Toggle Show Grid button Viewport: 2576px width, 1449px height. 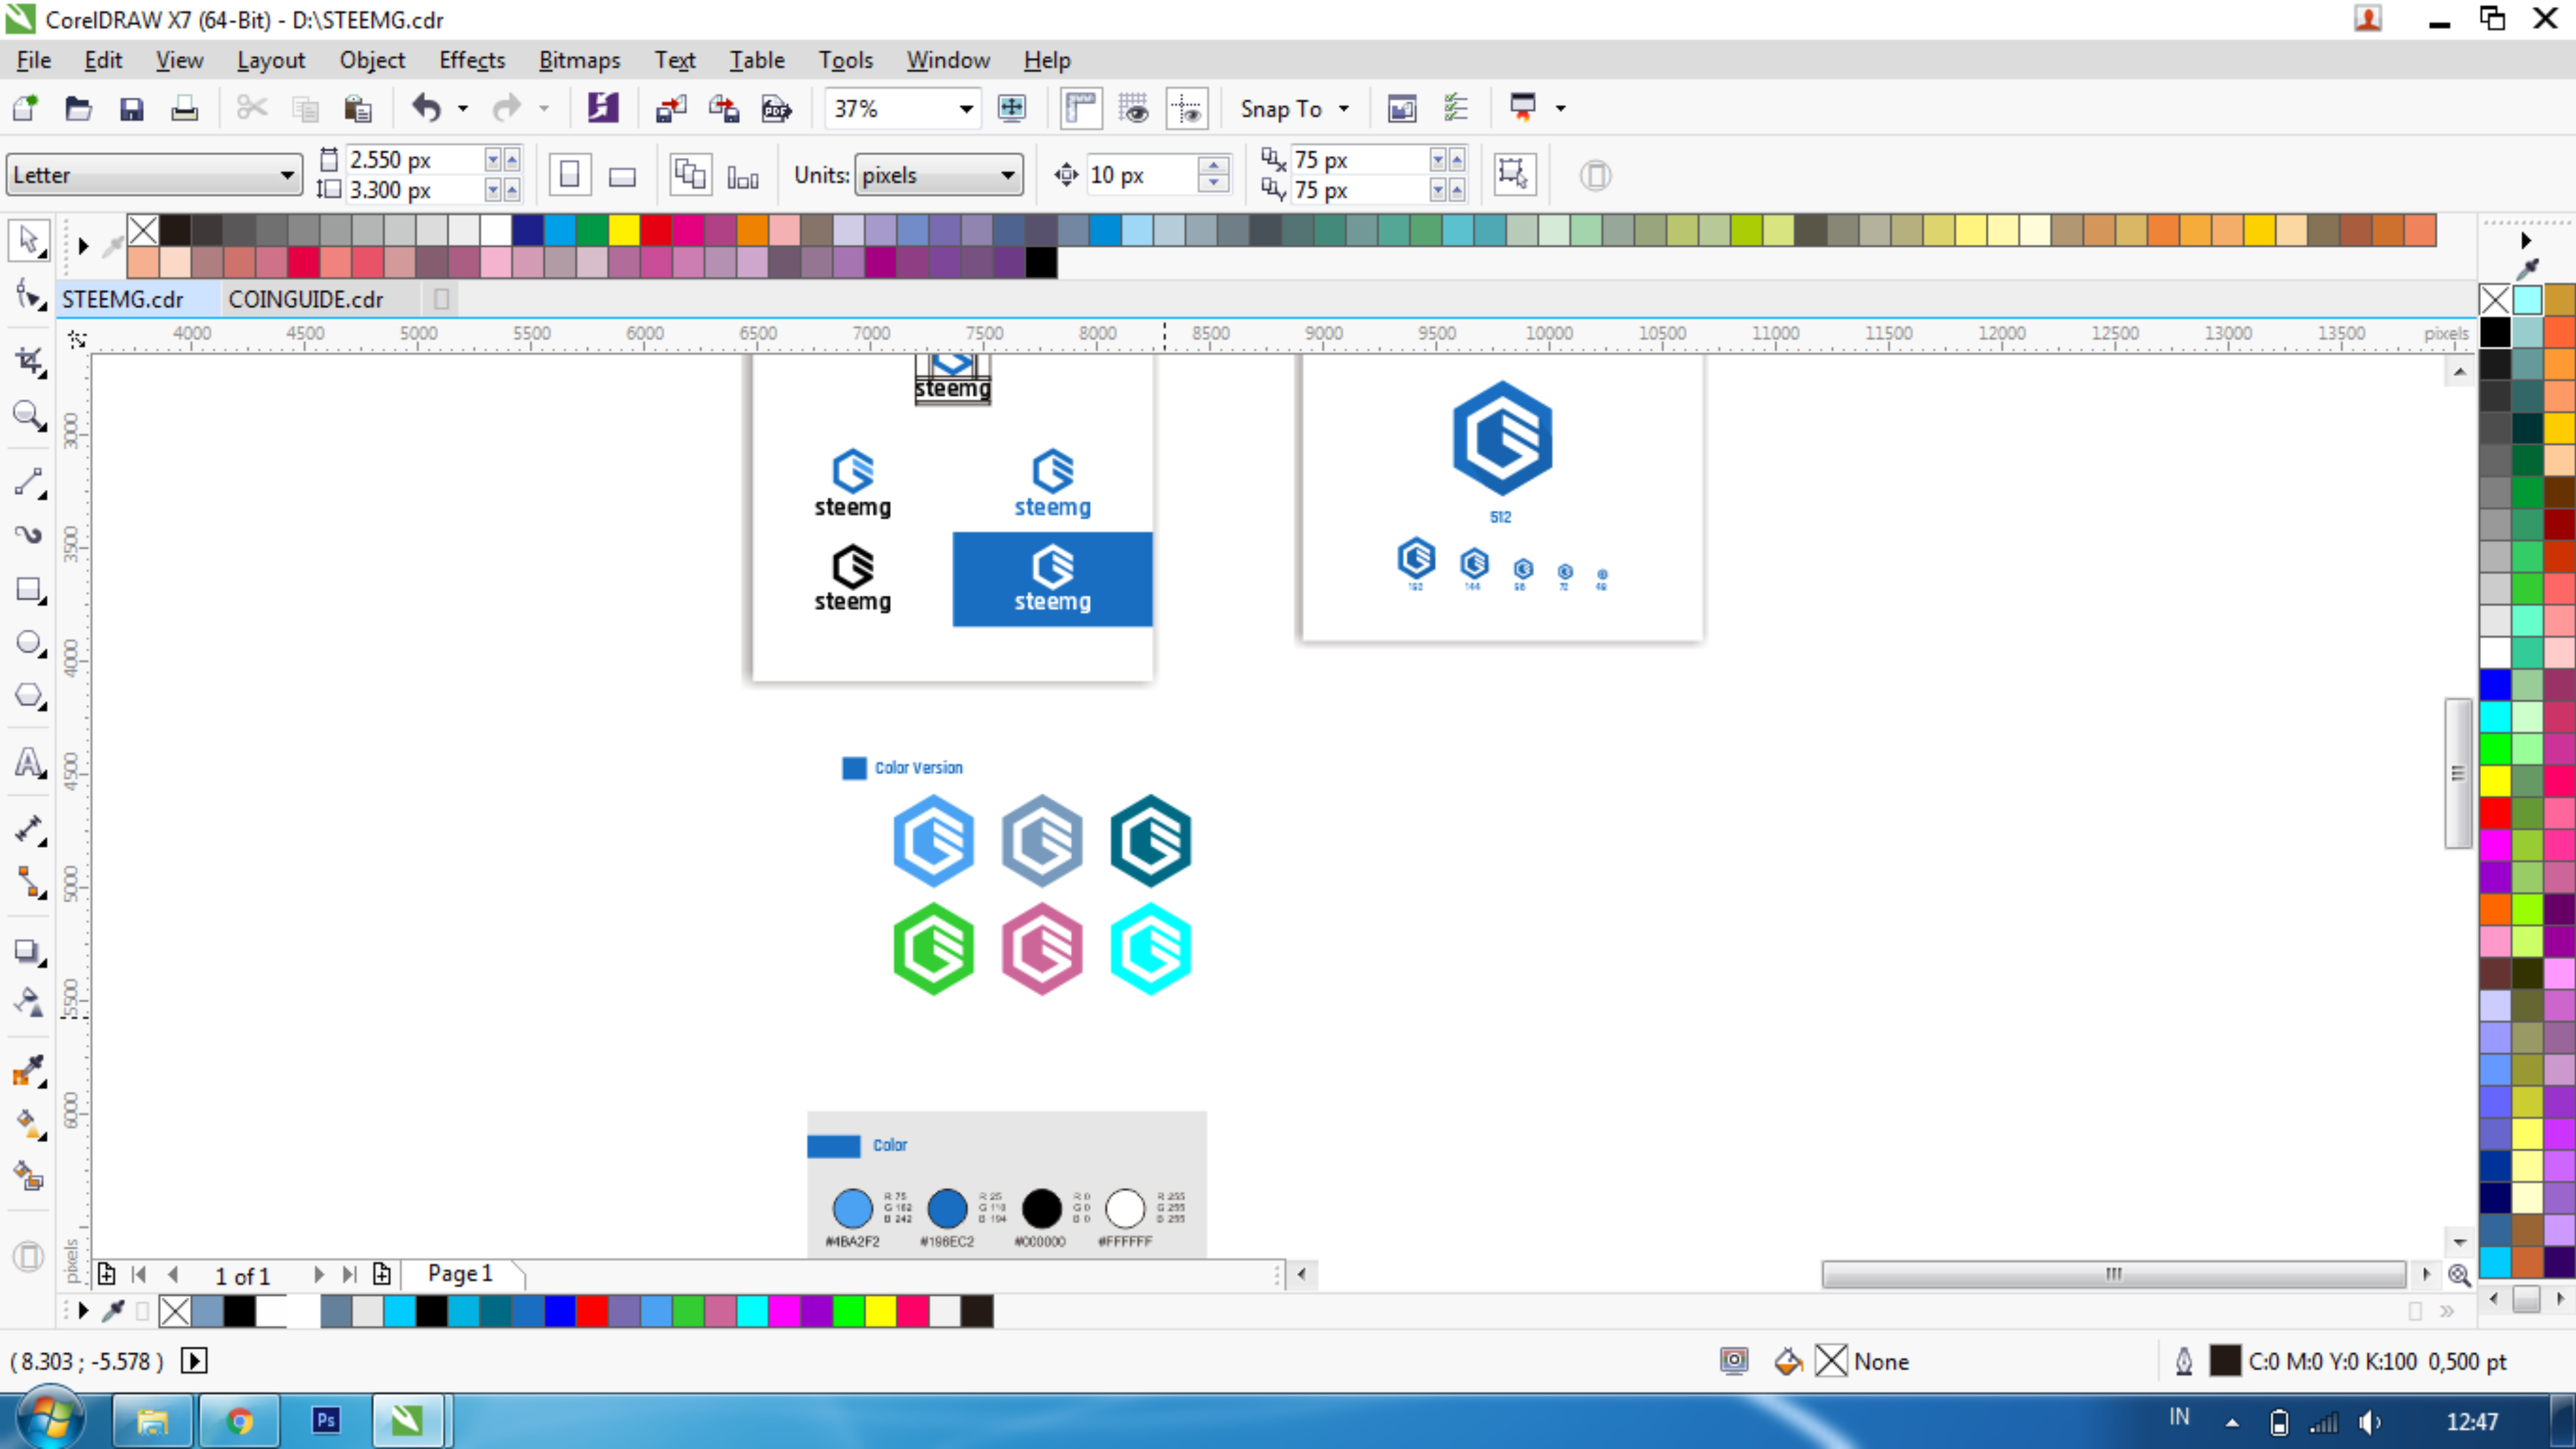[x=1134, y=108]
